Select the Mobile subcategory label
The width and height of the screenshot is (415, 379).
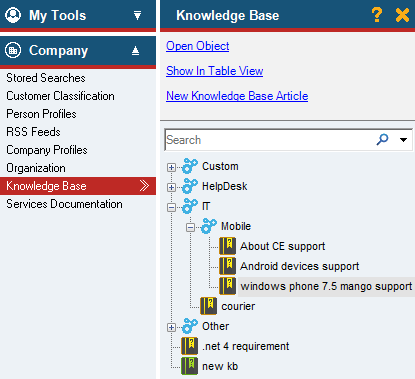[236, 226]
